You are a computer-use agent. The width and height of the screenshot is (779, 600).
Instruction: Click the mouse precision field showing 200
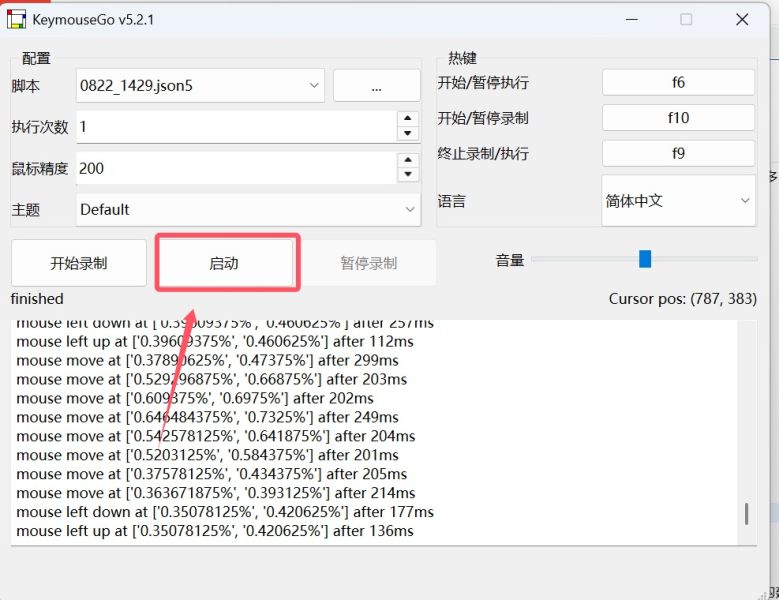tap(236, 168)
